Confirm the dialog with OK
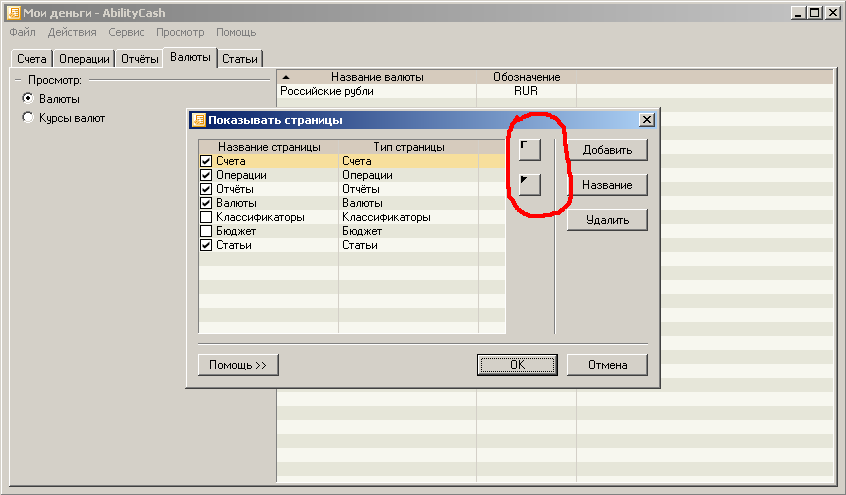This screenshot has width=846, height=495. click(517, 365)
